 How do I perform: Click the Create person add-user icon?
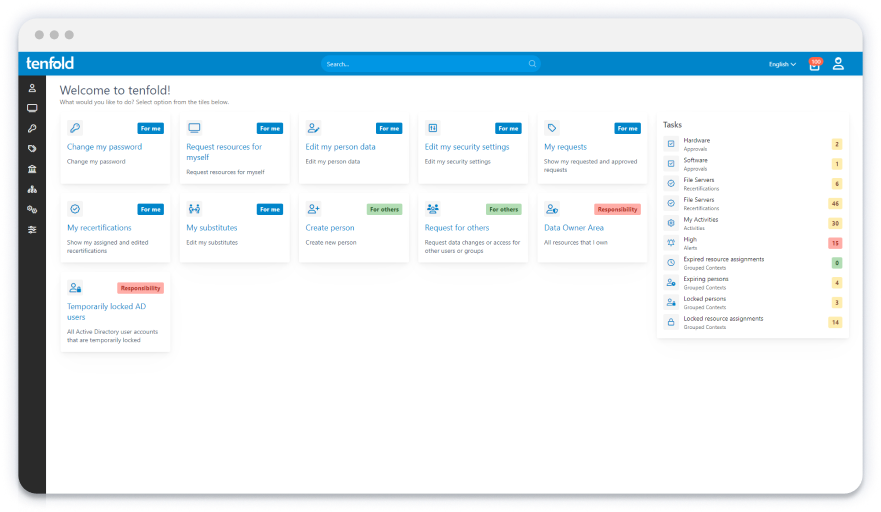click(314, 209)
